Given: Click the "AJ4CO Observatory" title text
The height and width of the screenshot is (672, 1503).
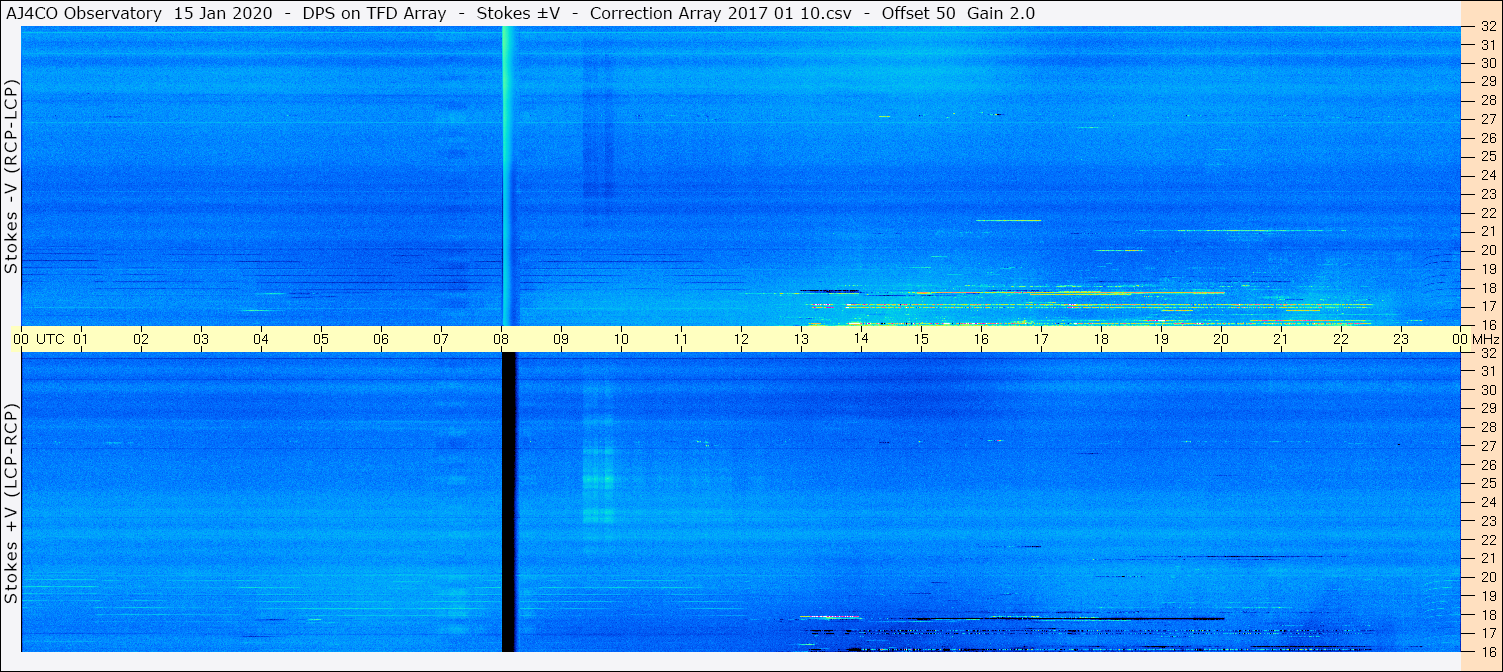Looking at the screenshot, I should click(85, 13).
